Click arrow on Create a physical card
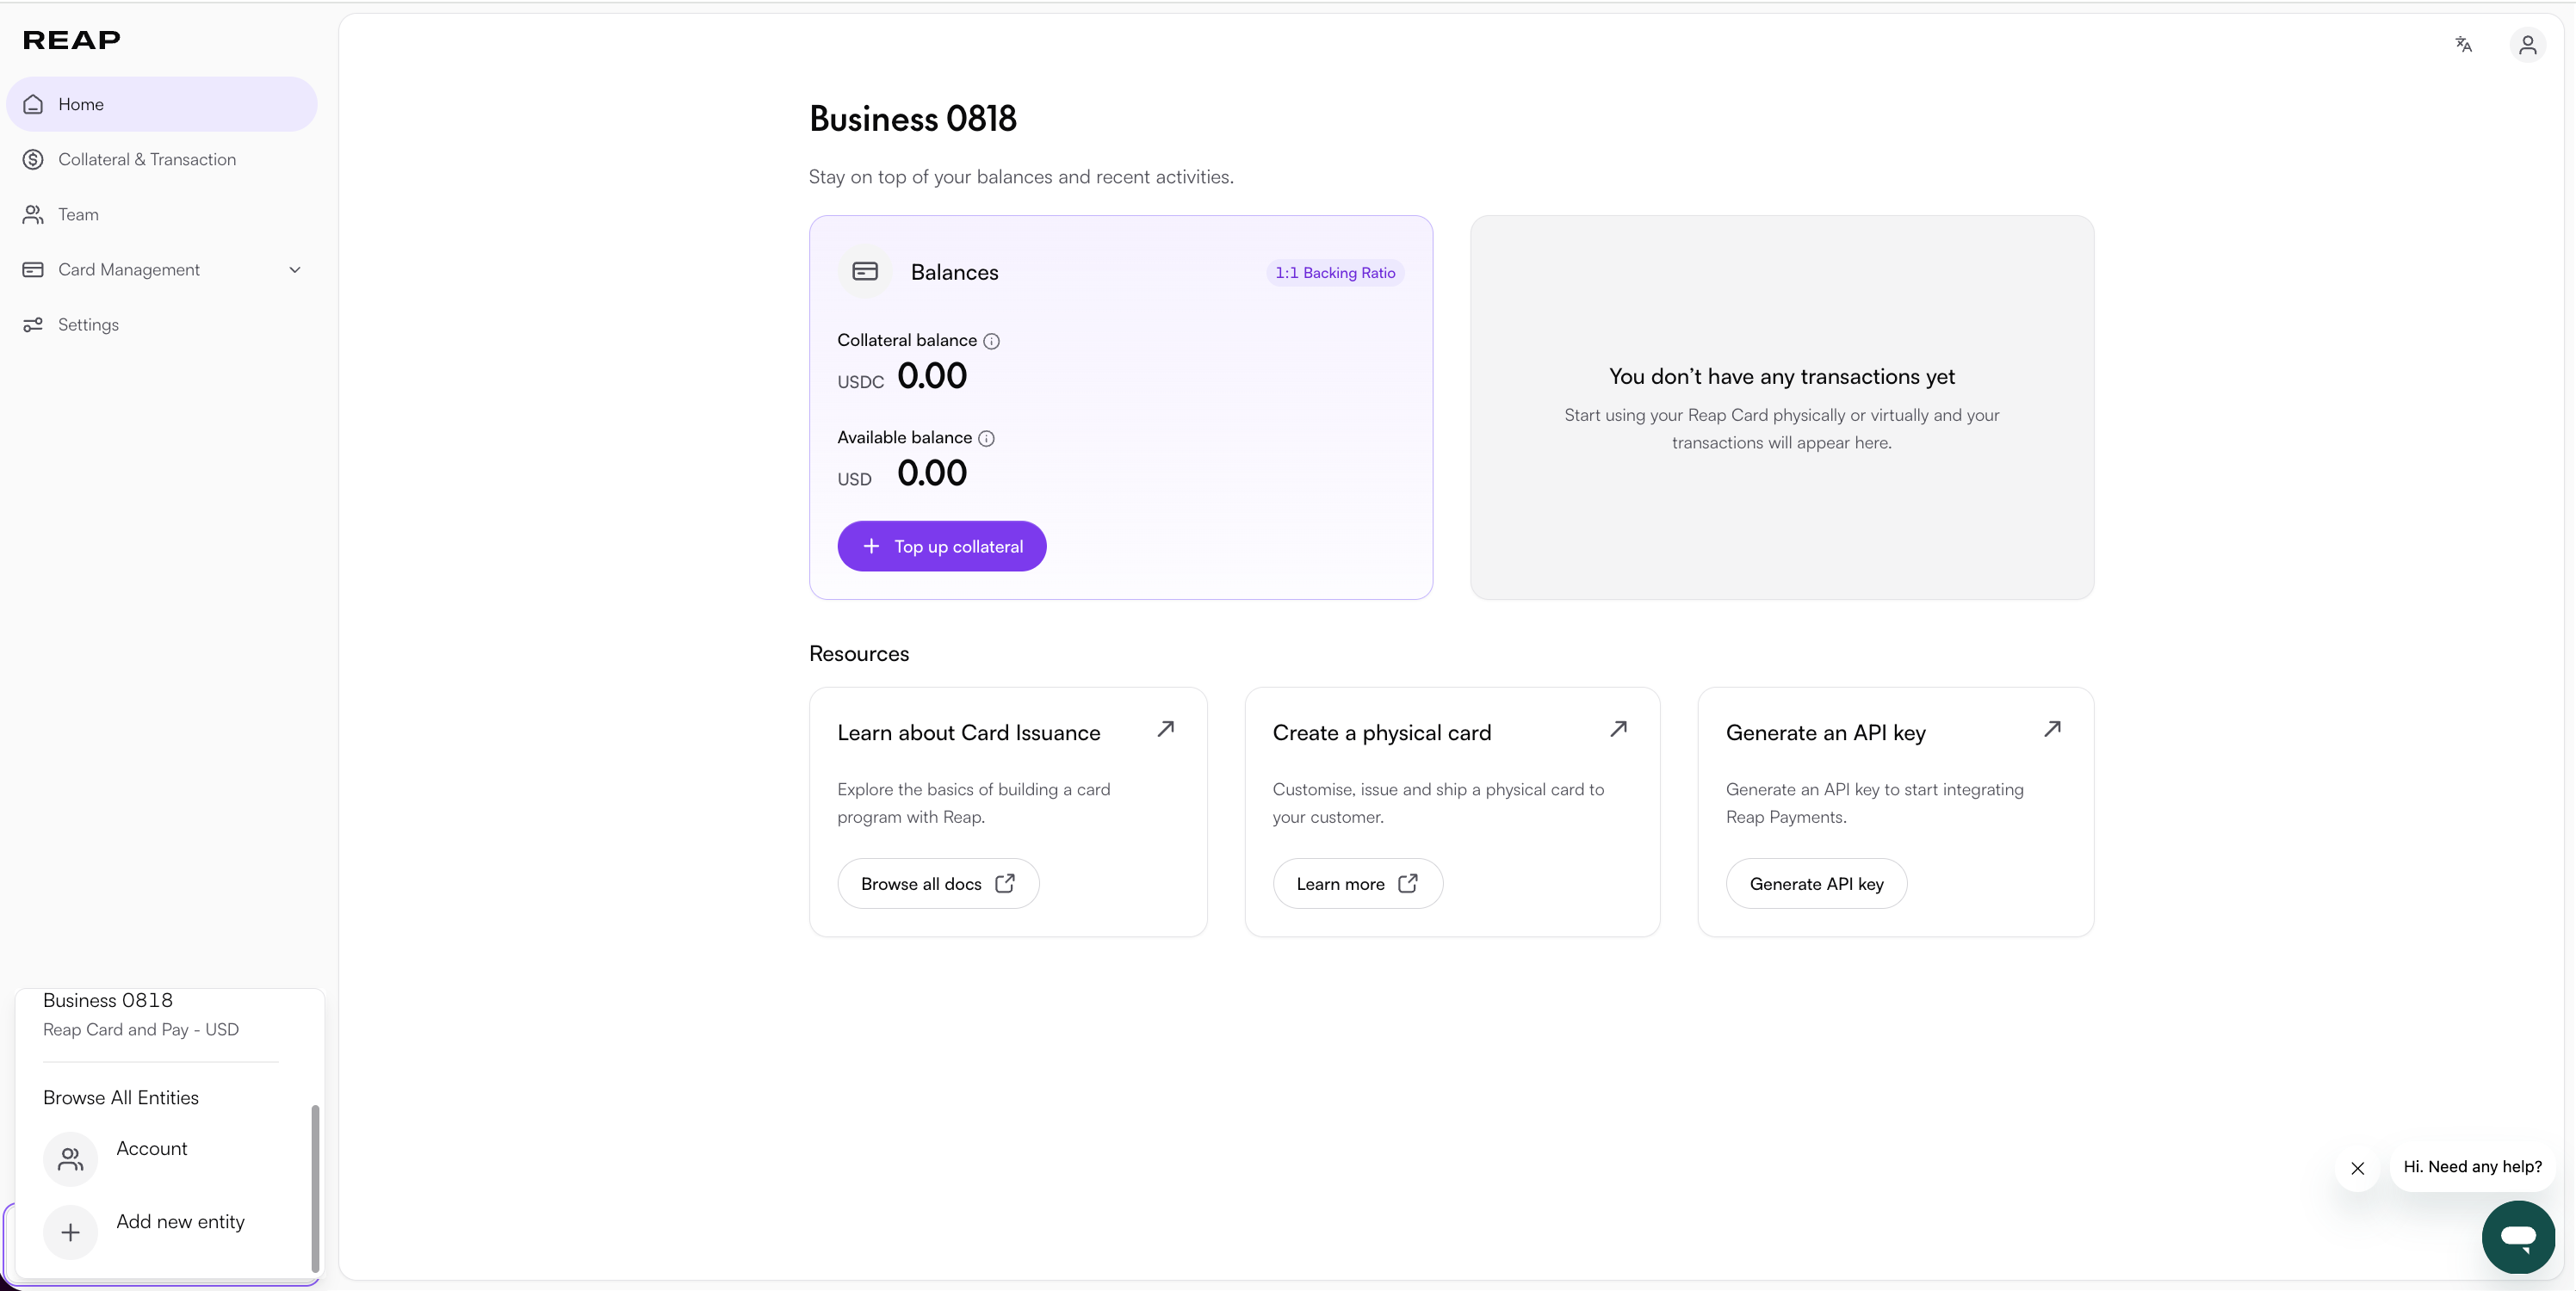Screen dimensions: 2576x1291 1618,729
